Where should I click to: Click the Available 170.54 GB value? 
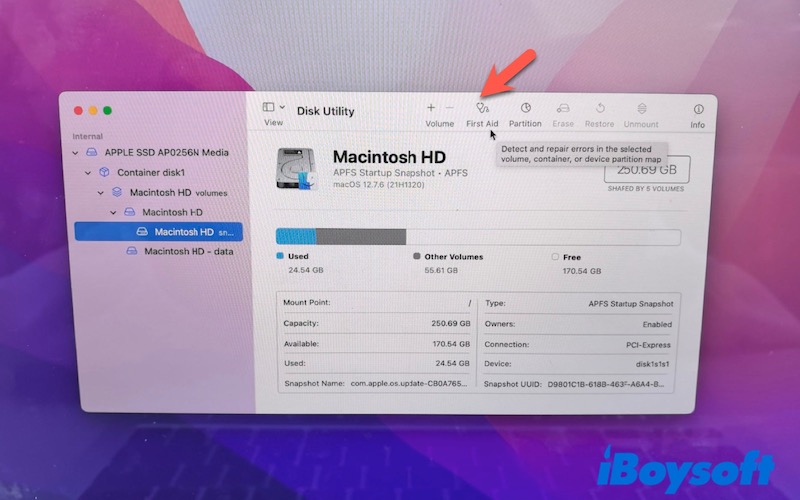click(x=451, y=344)
